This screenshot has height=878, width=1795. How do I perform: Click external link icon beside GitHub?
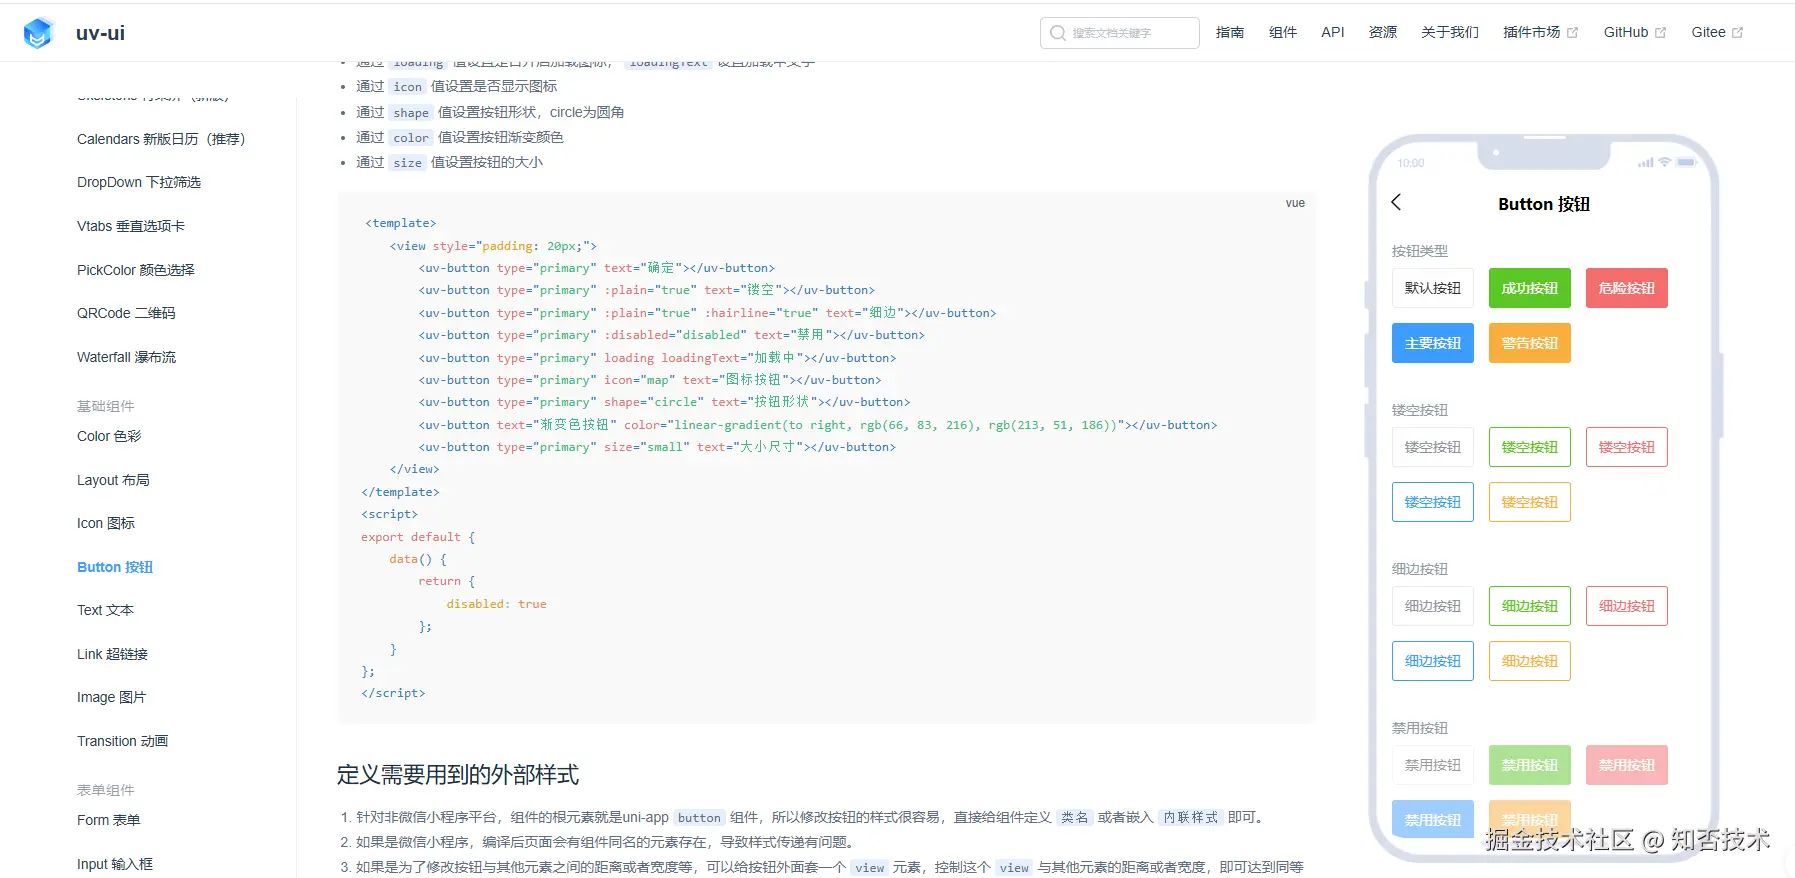click(x=1660, y=33)
